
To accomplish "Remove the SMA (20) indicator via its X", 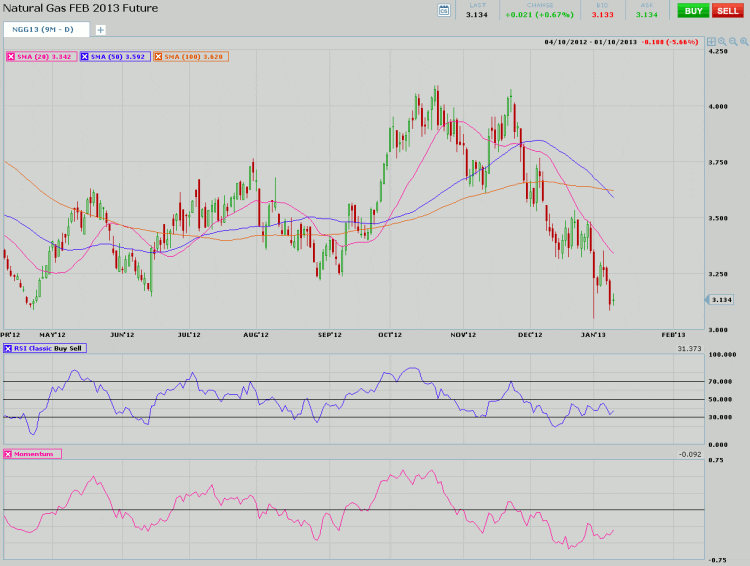I will click(11, 56).
